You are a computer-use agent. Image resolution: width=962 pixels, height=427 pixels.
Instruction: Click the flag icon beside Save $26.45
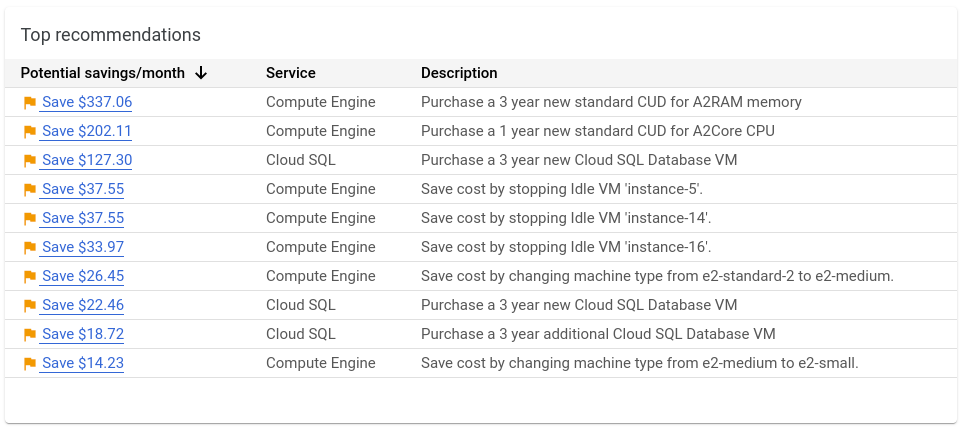point(29,276)
